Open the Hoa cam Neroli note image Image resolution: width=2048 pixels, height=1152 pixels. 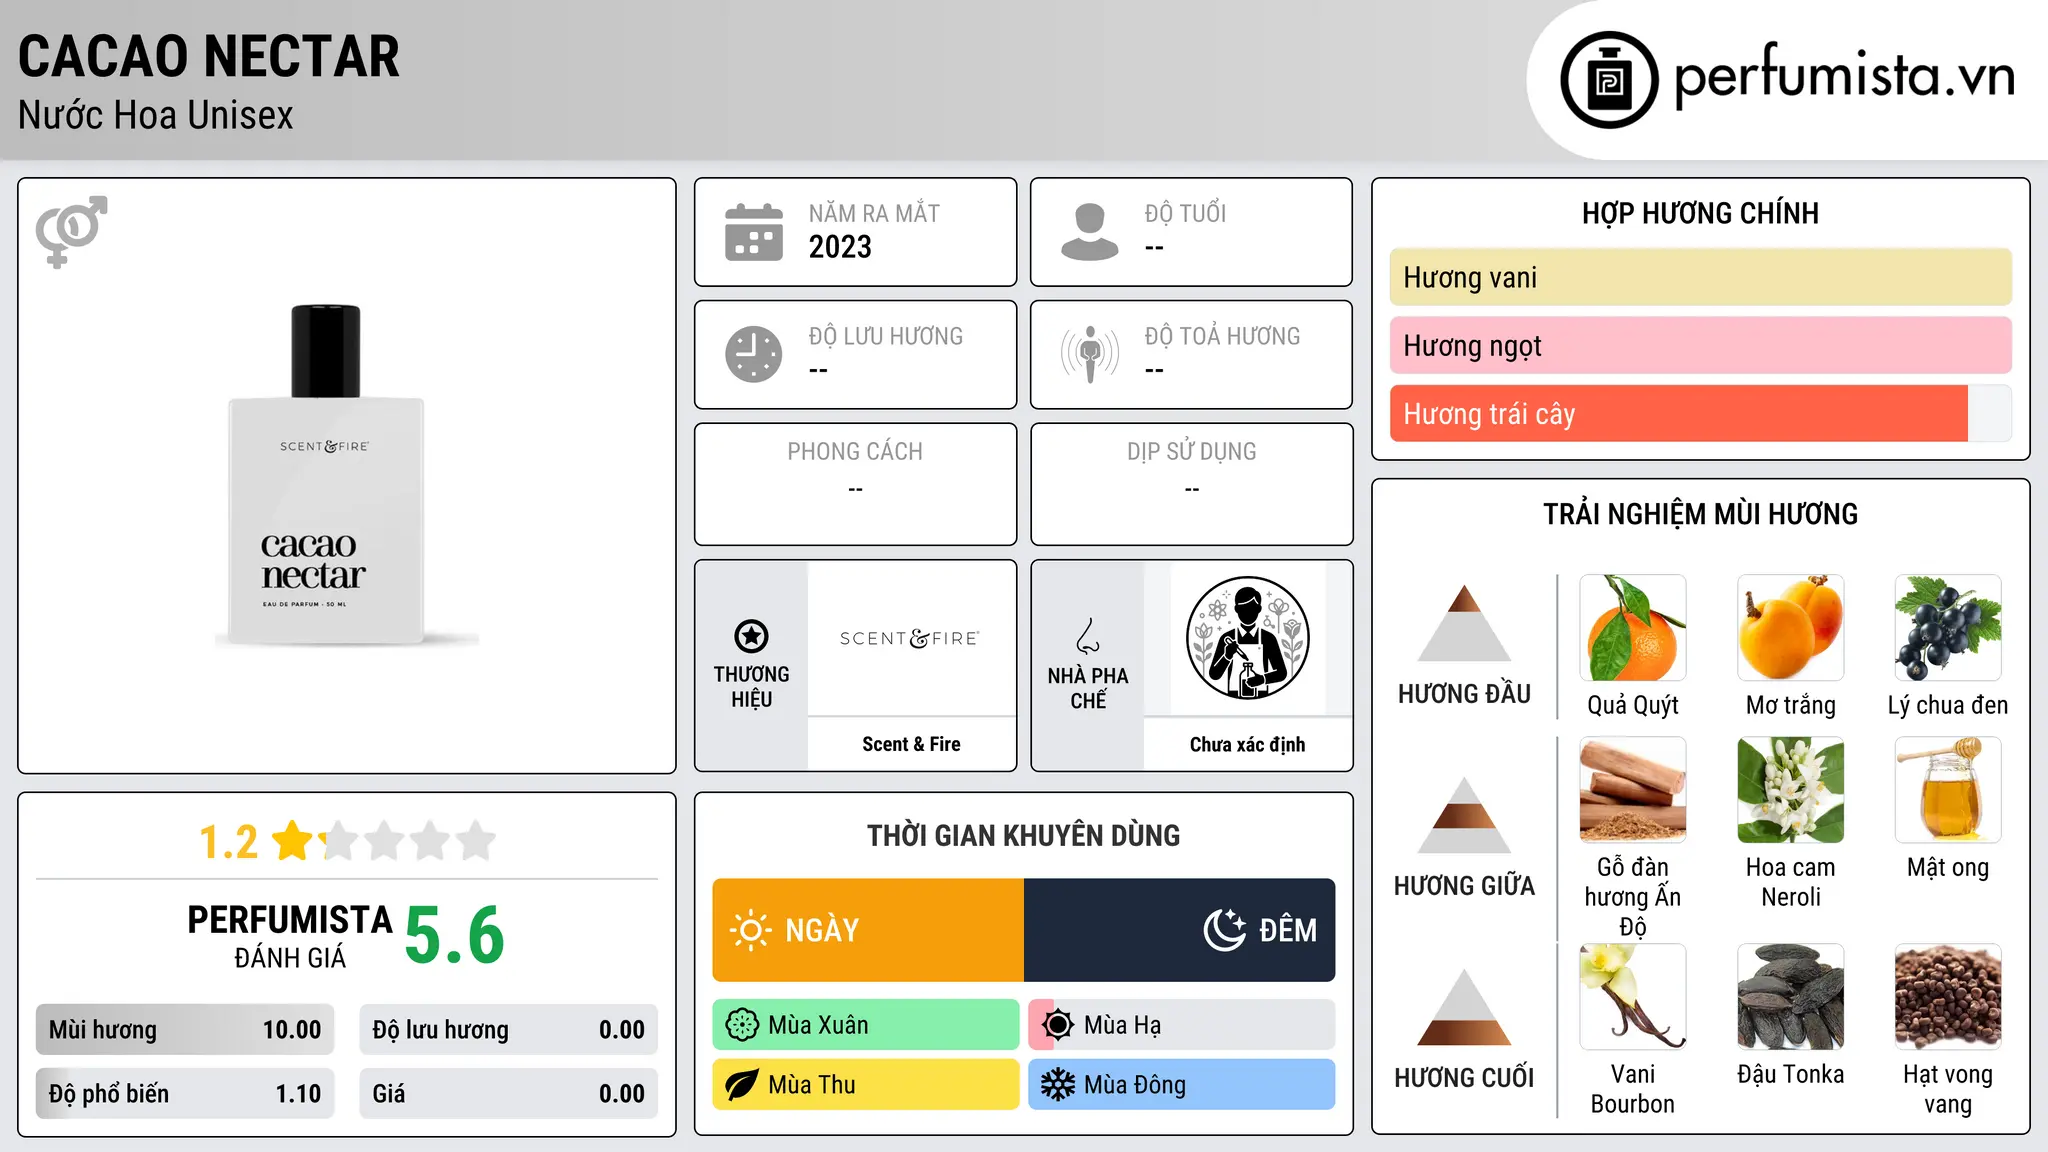point(1791,790)
